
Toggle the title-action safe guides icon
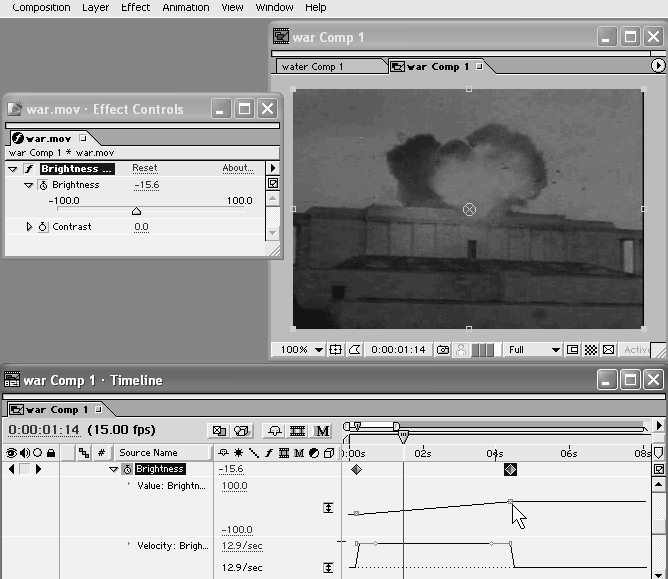336,350
